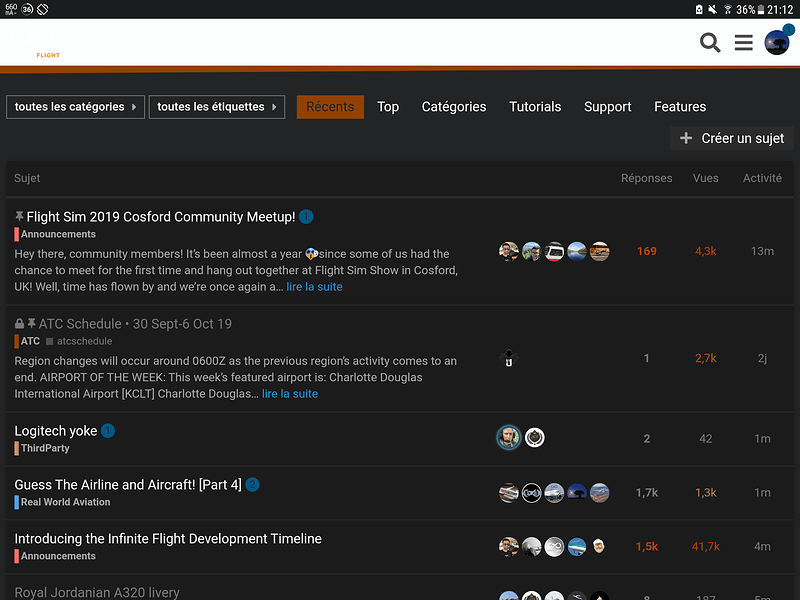Click the atcschedule tag

(84, 341)
